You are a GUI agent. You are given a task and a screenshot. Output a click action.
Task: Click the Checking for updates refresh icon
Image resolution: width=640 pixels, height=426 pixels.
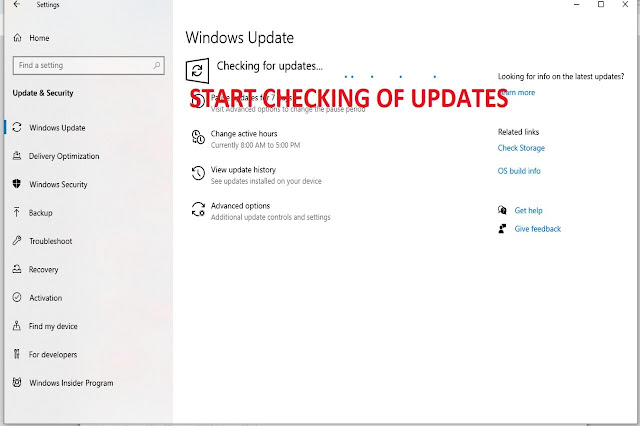pyautogui.click(x=197, y=71)
